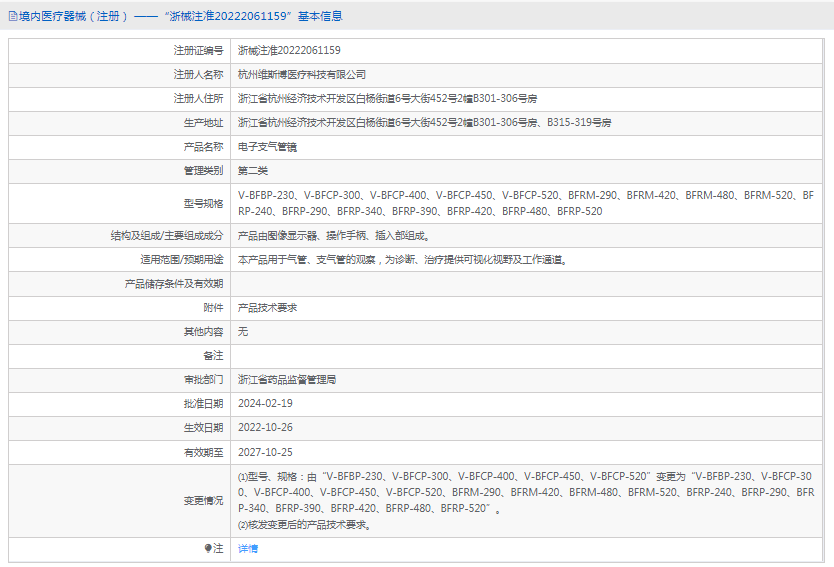Open the 详情 link in the 注 row
The image size is (834, 567).
click(x=248, y=548)
